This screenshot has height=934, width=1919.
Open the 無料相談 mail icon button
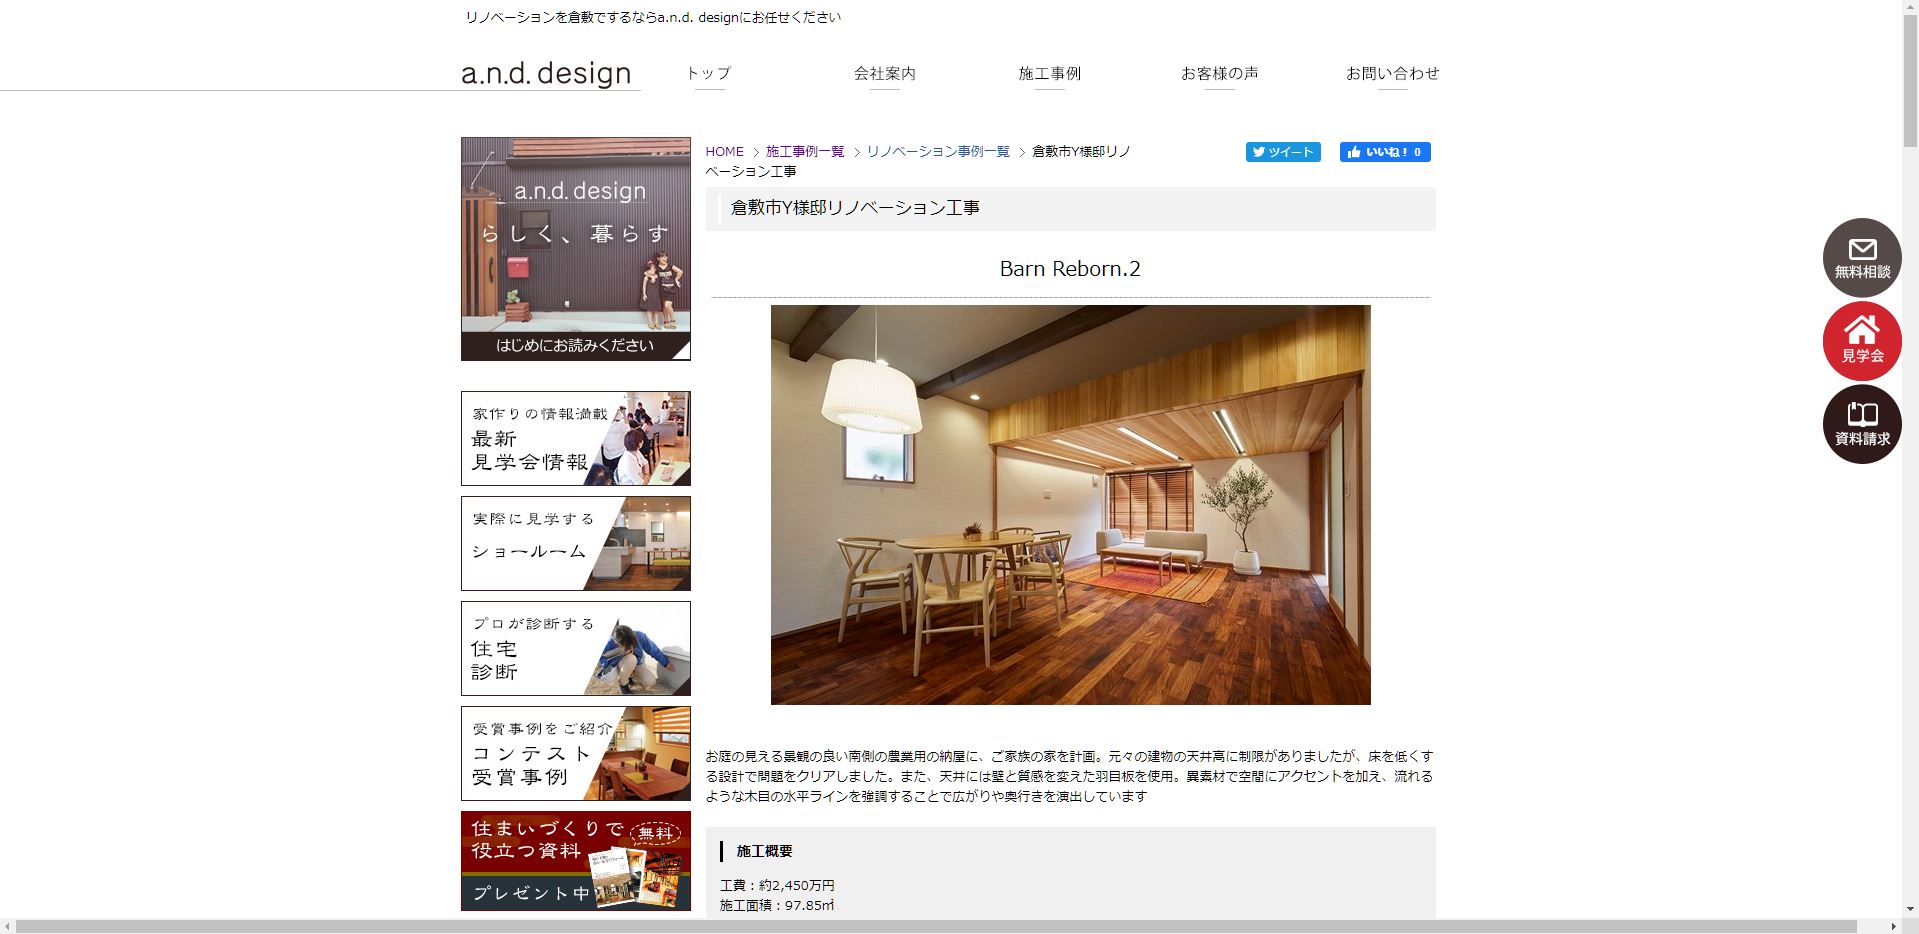[x=1862, y=257]
